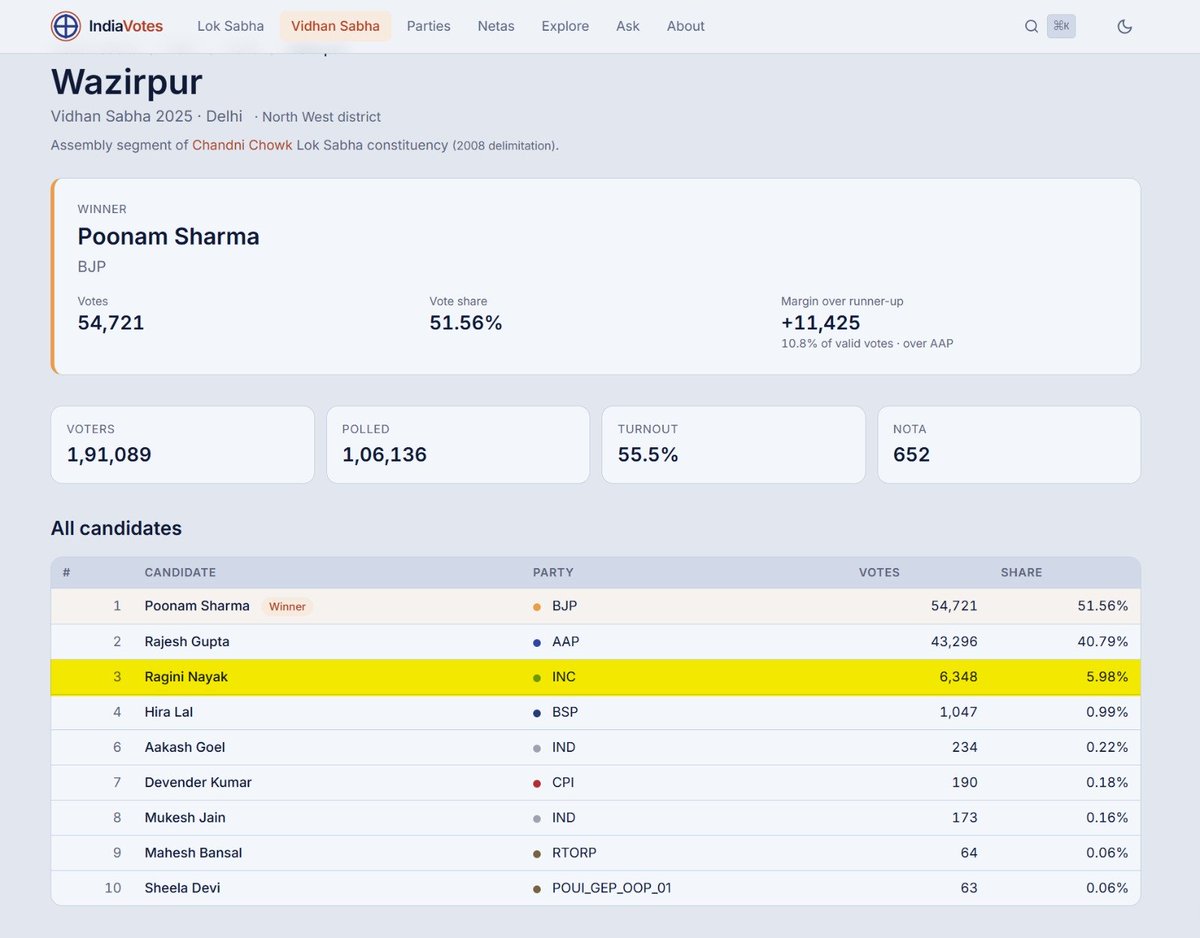
Task: Click Sheela Devi candidate name
Action: (182, 888)
